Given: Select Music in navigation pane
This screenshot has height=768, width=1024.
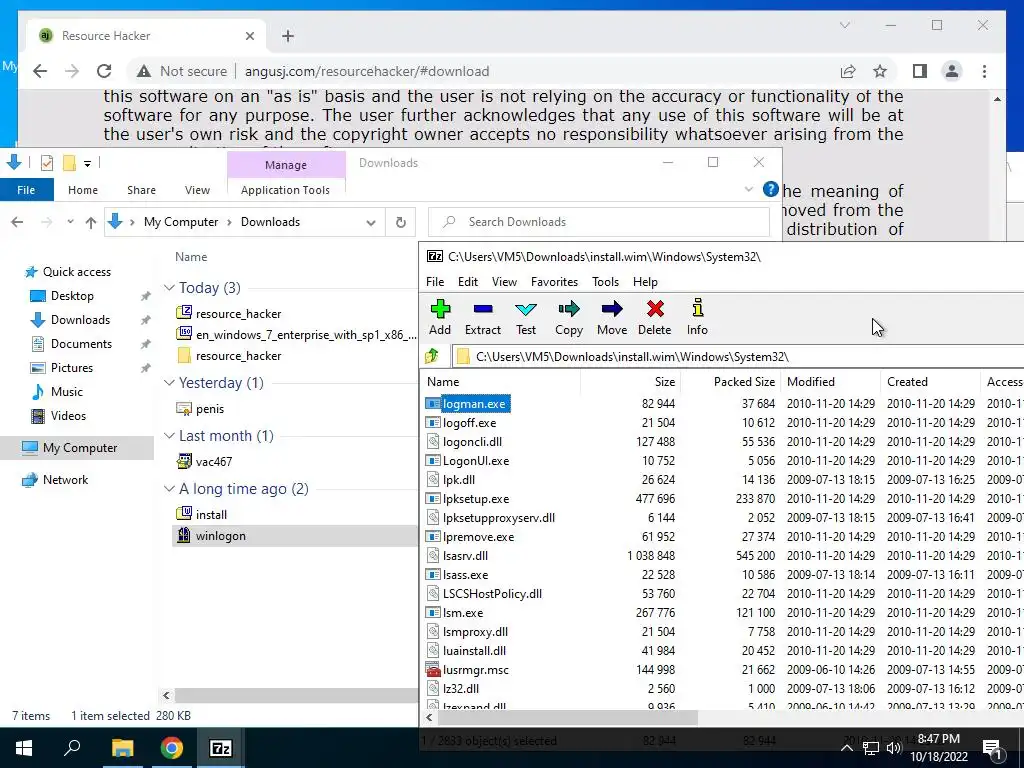Looking at the screenshot, I should (67, 391).
